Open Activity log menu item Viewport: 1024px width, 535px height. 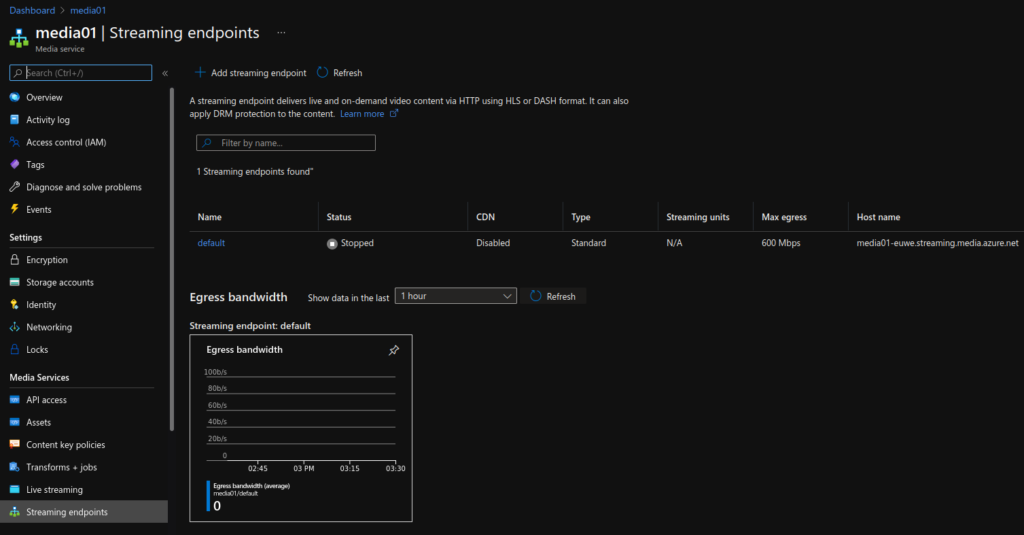coord(48,120)
